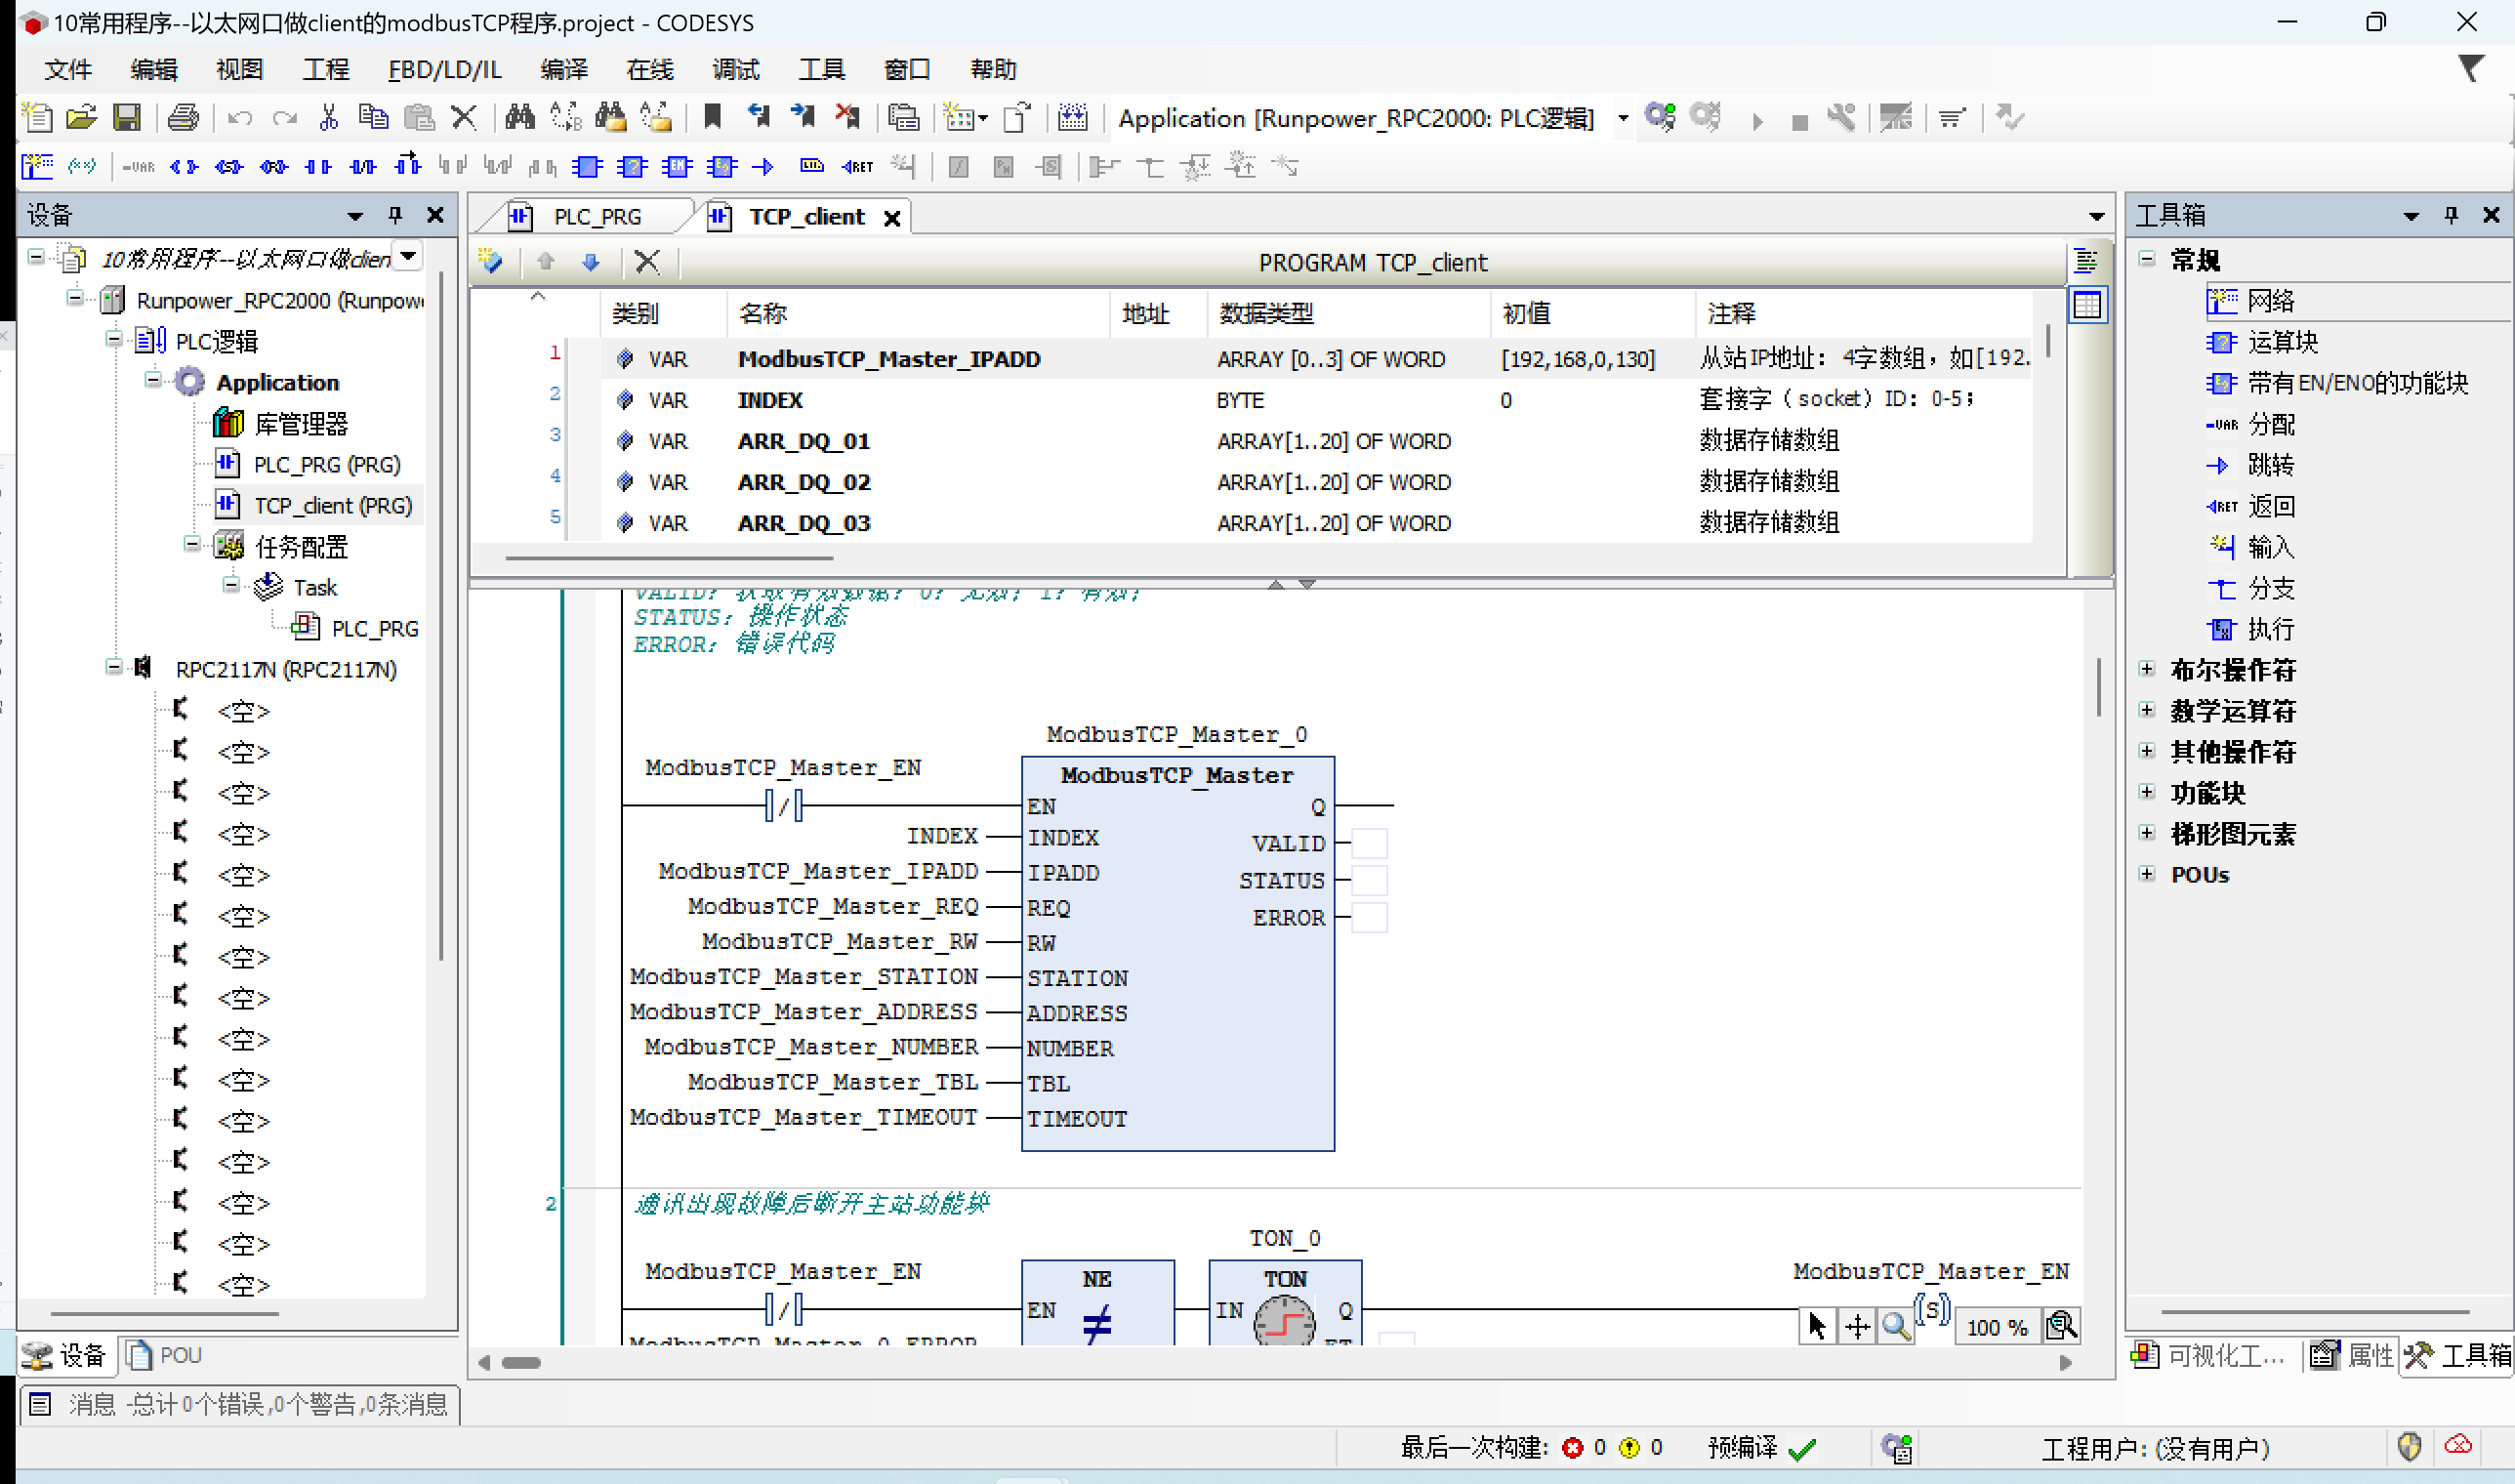Switch declaration editor to textual view

[x=2085, y=262]
